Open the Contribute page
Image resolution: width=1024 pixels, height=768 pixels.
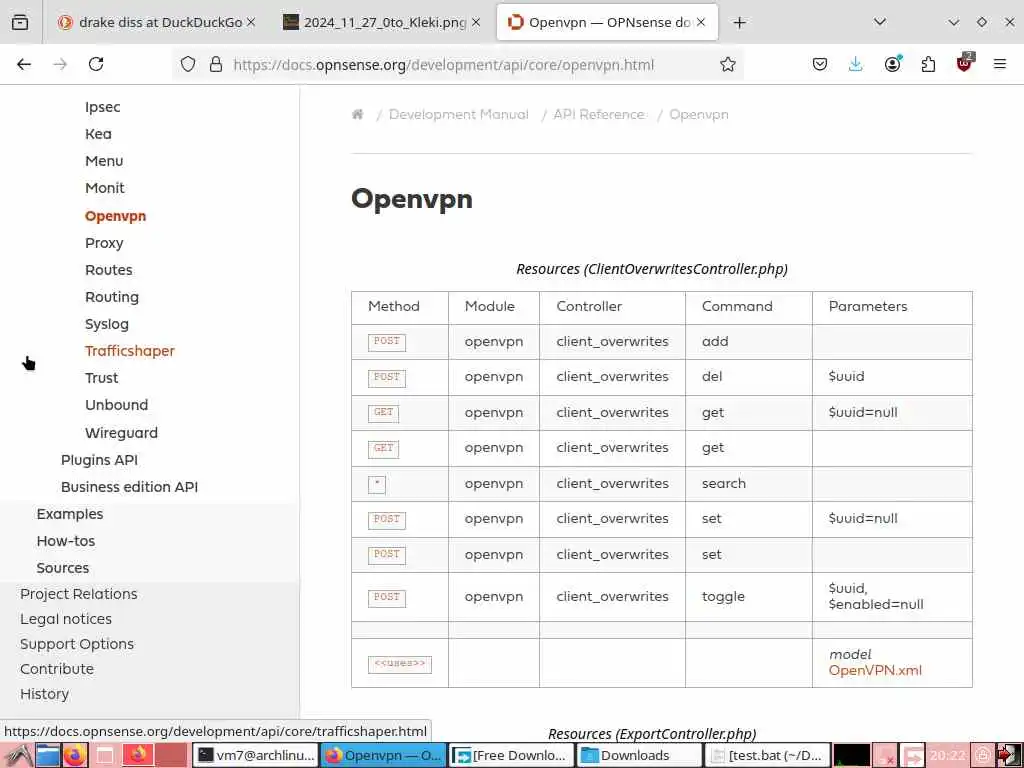57,669
